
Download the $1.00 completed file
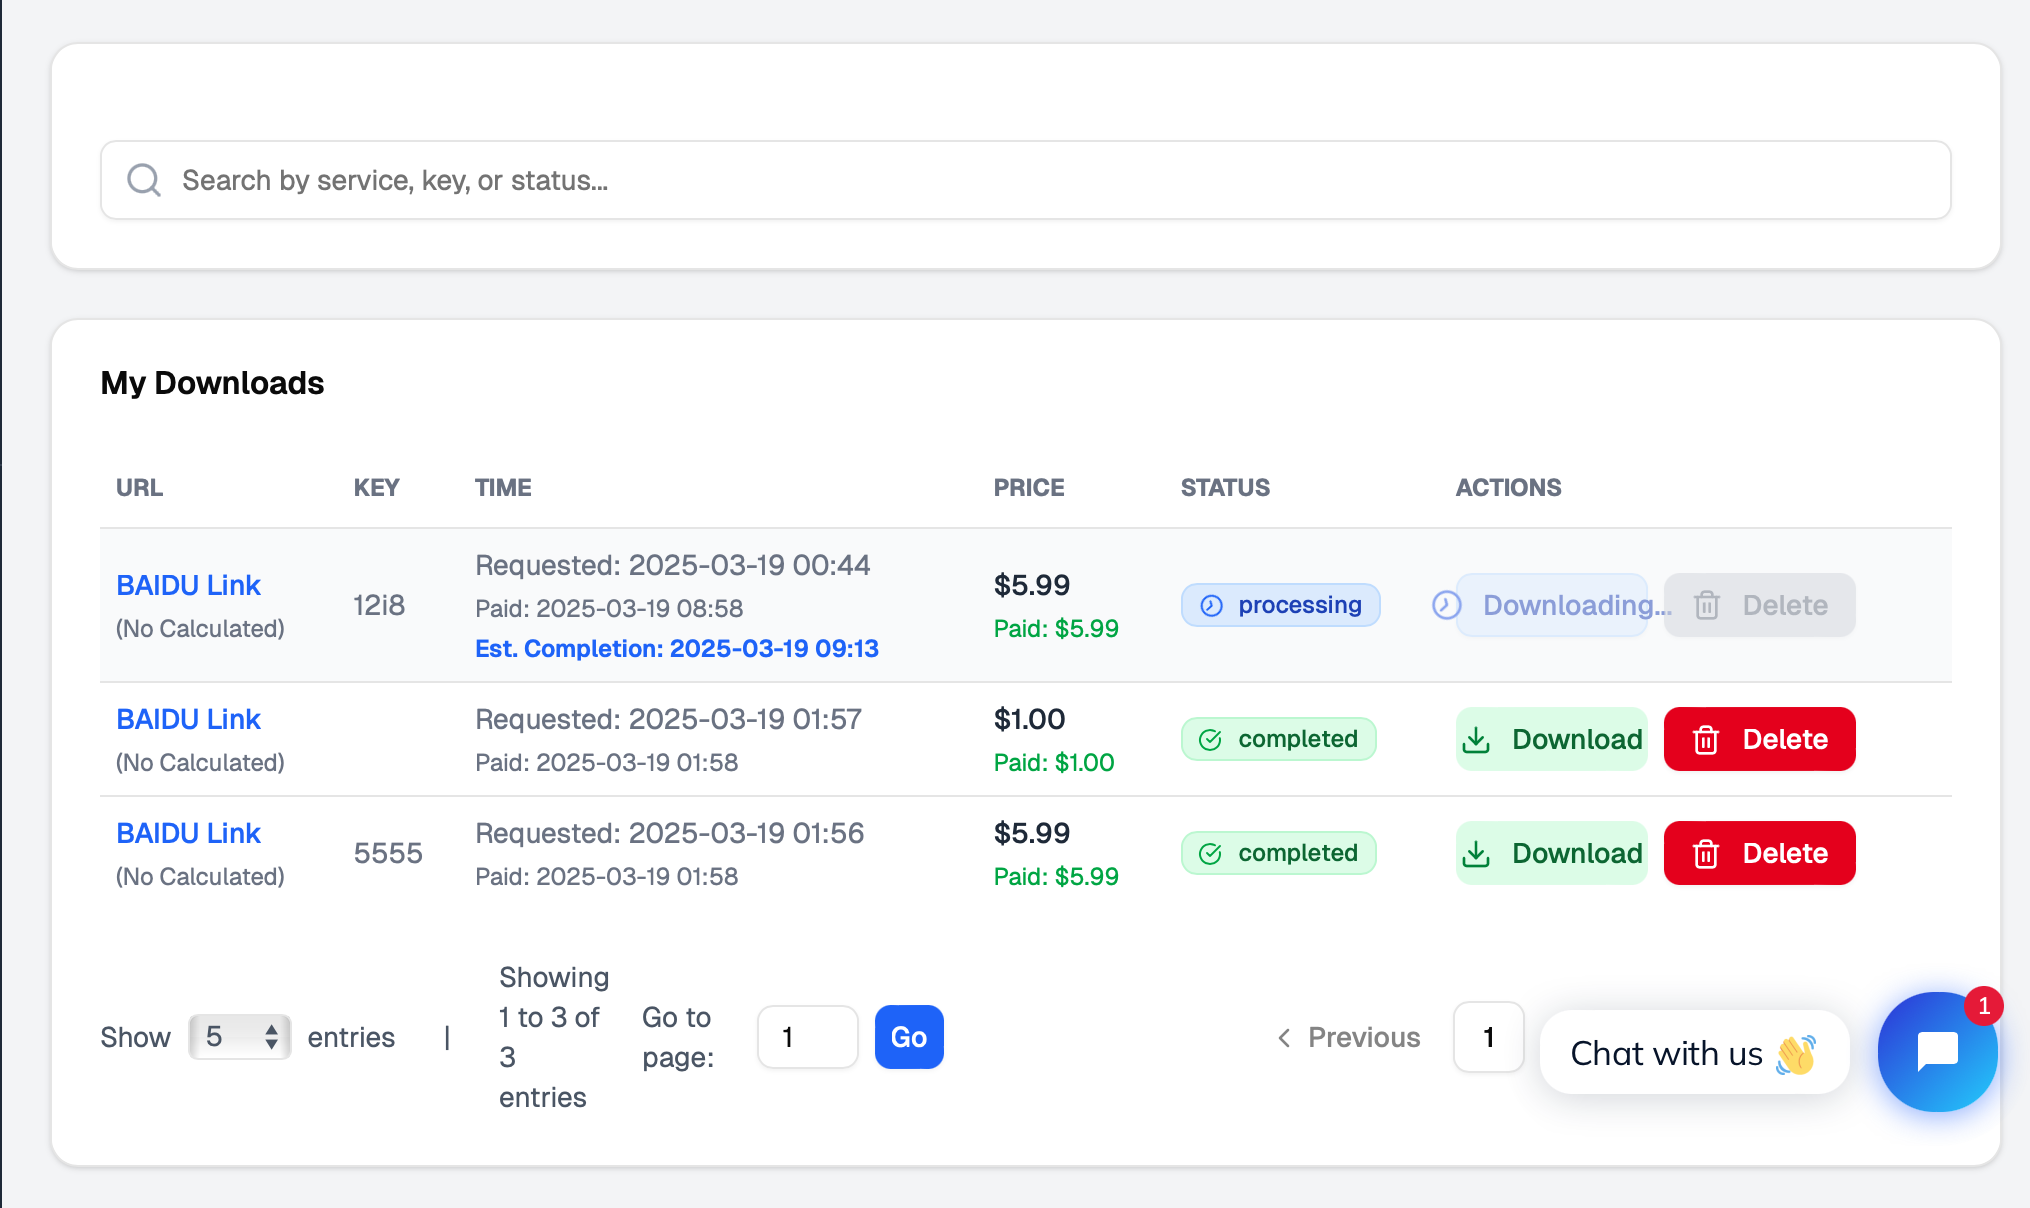1551,739
